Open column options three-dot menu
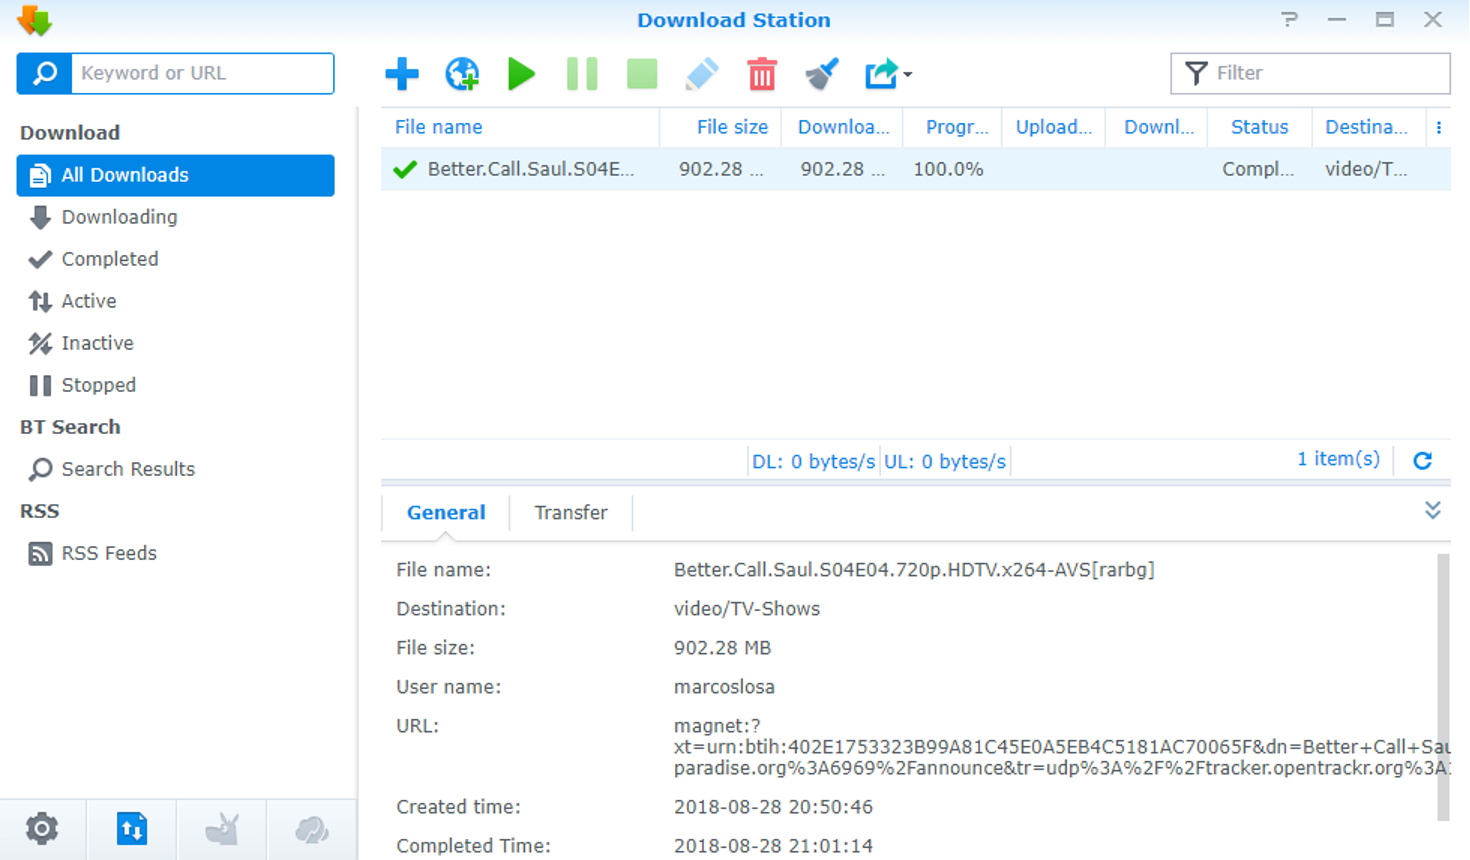 (x=1439, y=127)
